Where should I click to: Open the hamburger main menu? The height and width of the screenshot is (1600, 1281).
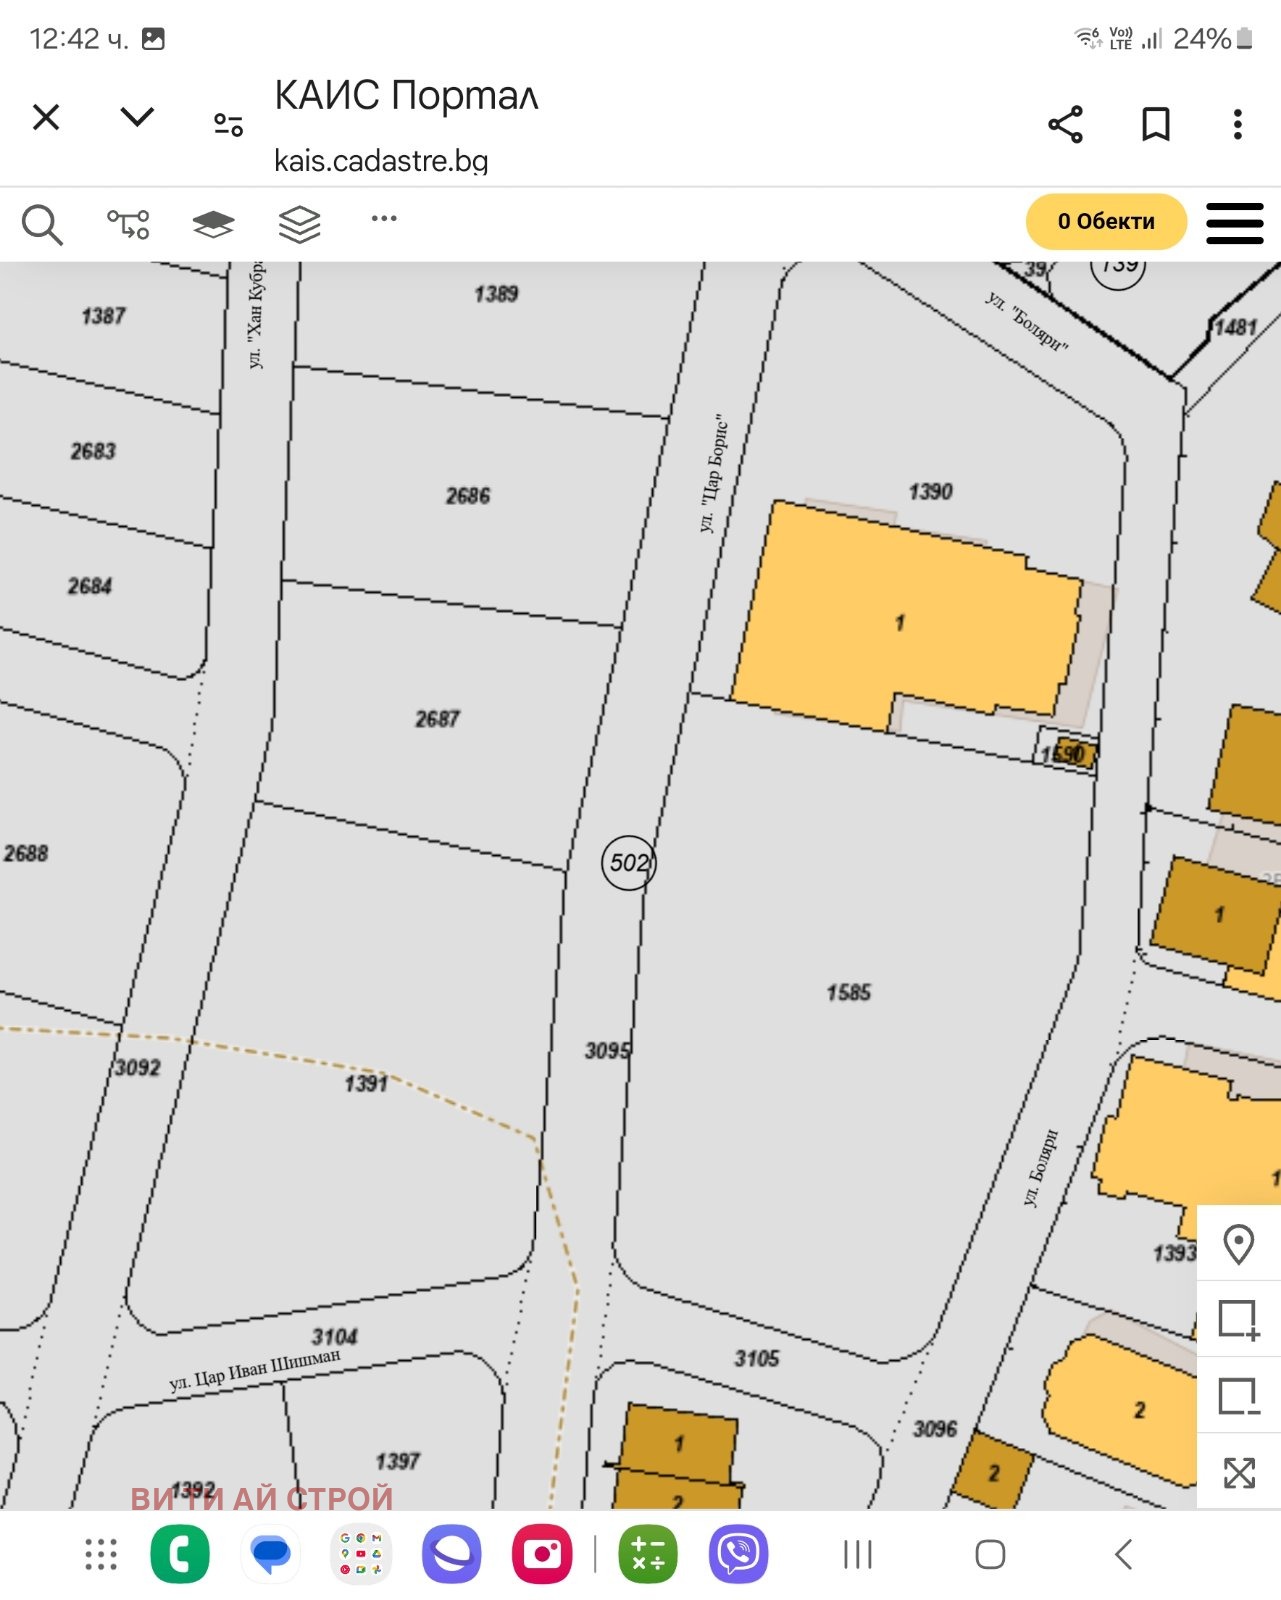point(1234,223)
